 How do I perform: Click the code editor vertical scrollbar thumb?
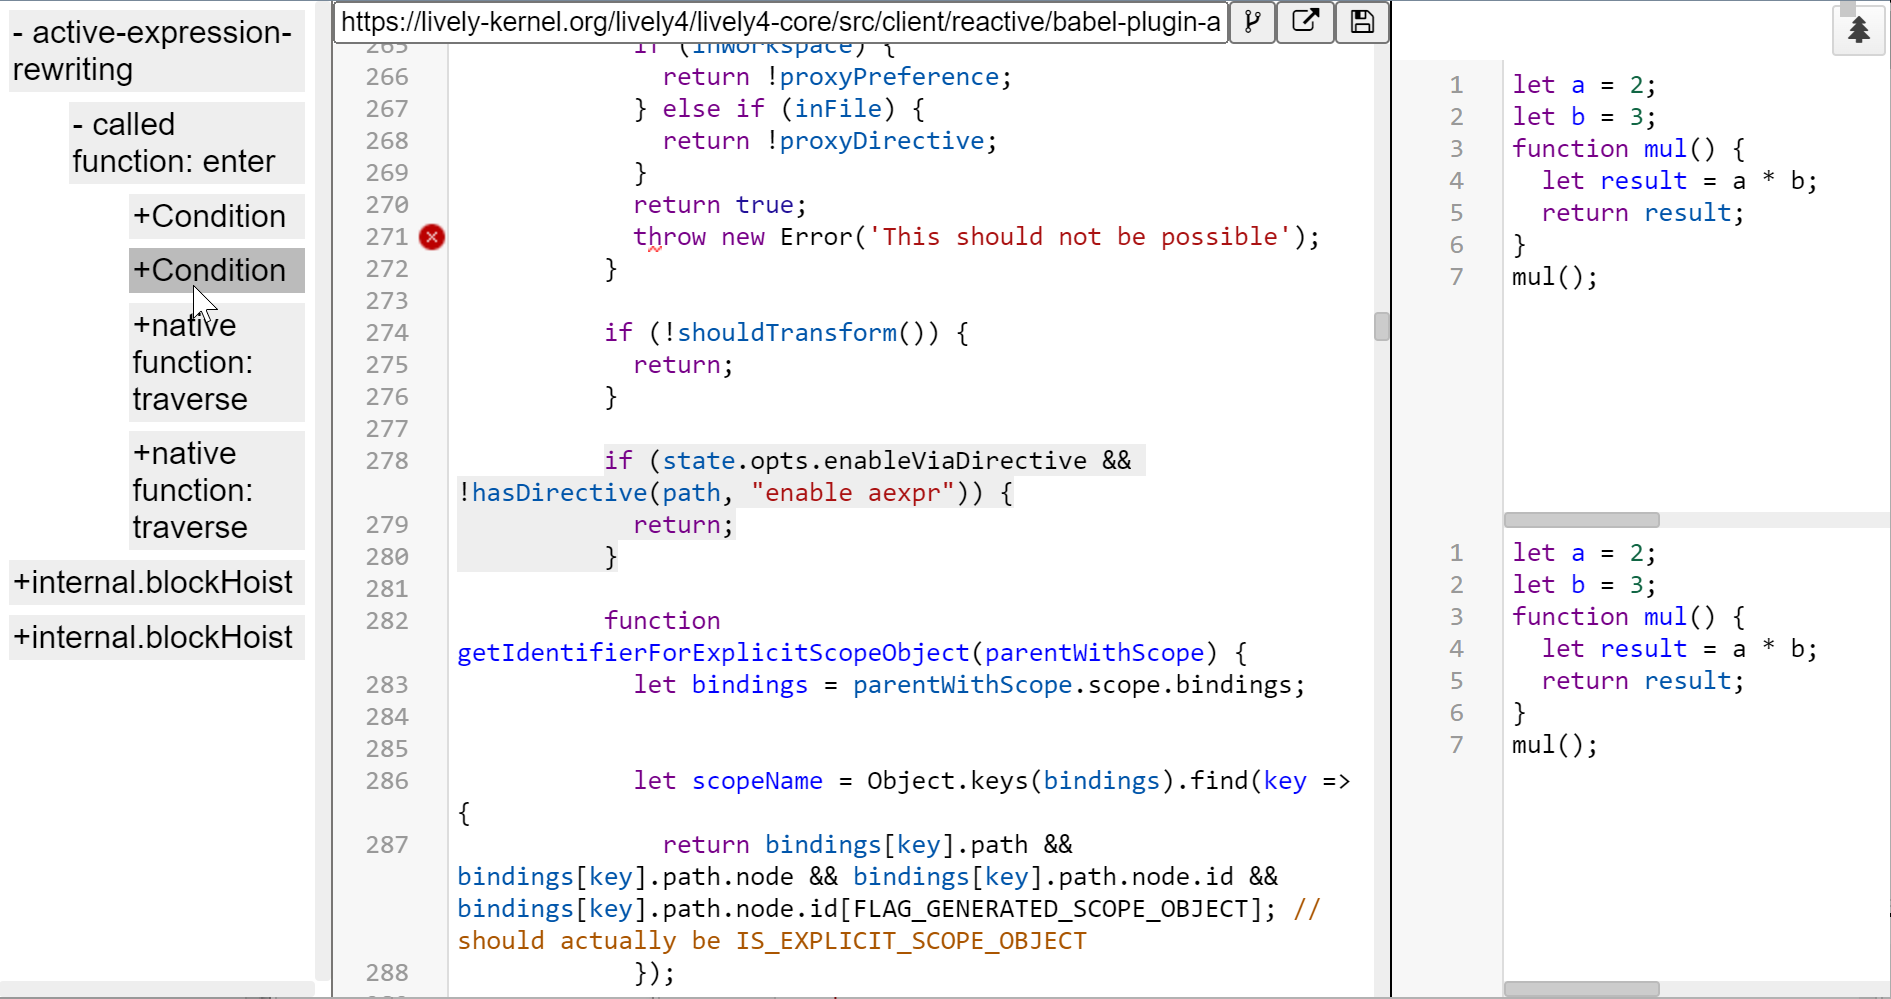click(x=1381, y=327)
